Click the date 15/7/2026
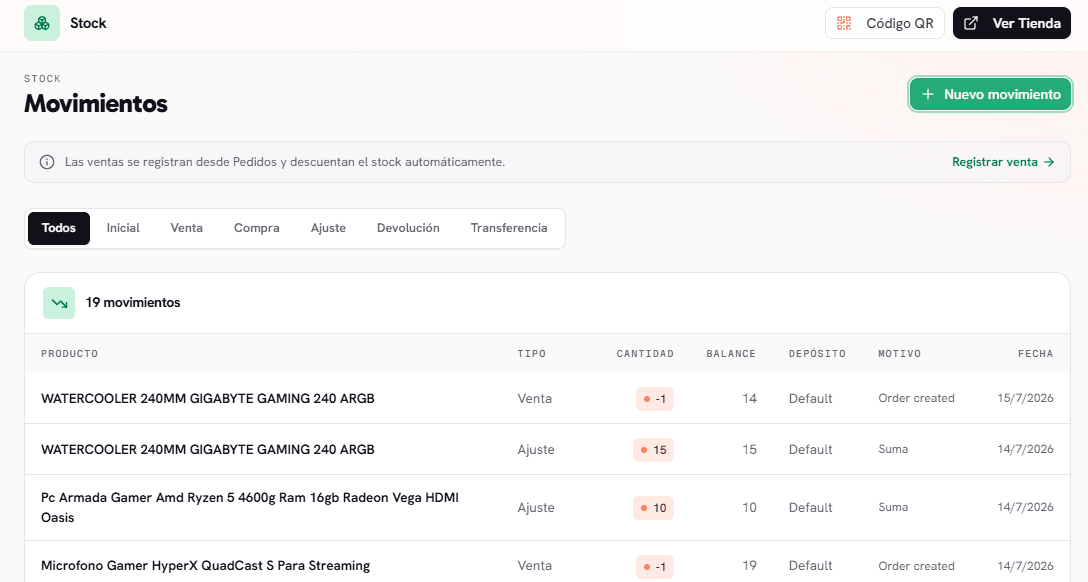This screenshot has width=1088, height=582. (x=1026, y=398)
